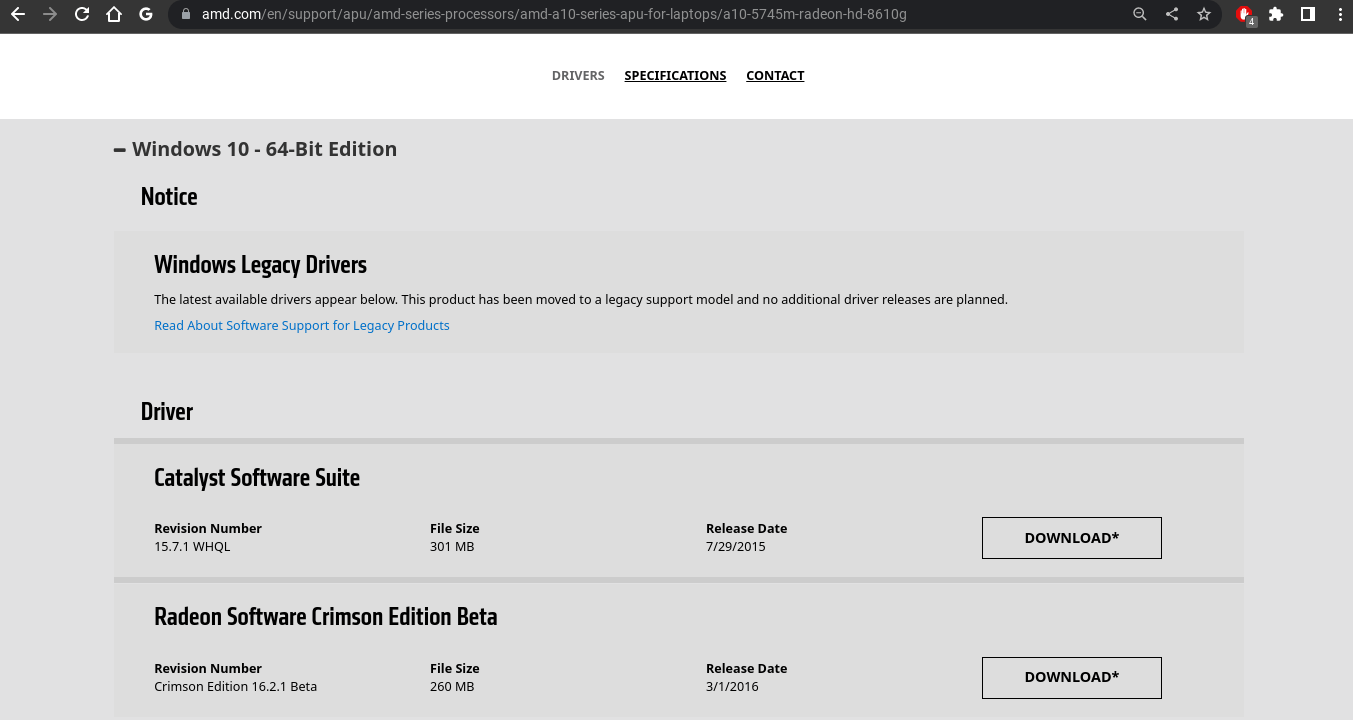The image size is (1353, 720).
Task: Click the 301 MB file size
Action: [x=452, y=547]
